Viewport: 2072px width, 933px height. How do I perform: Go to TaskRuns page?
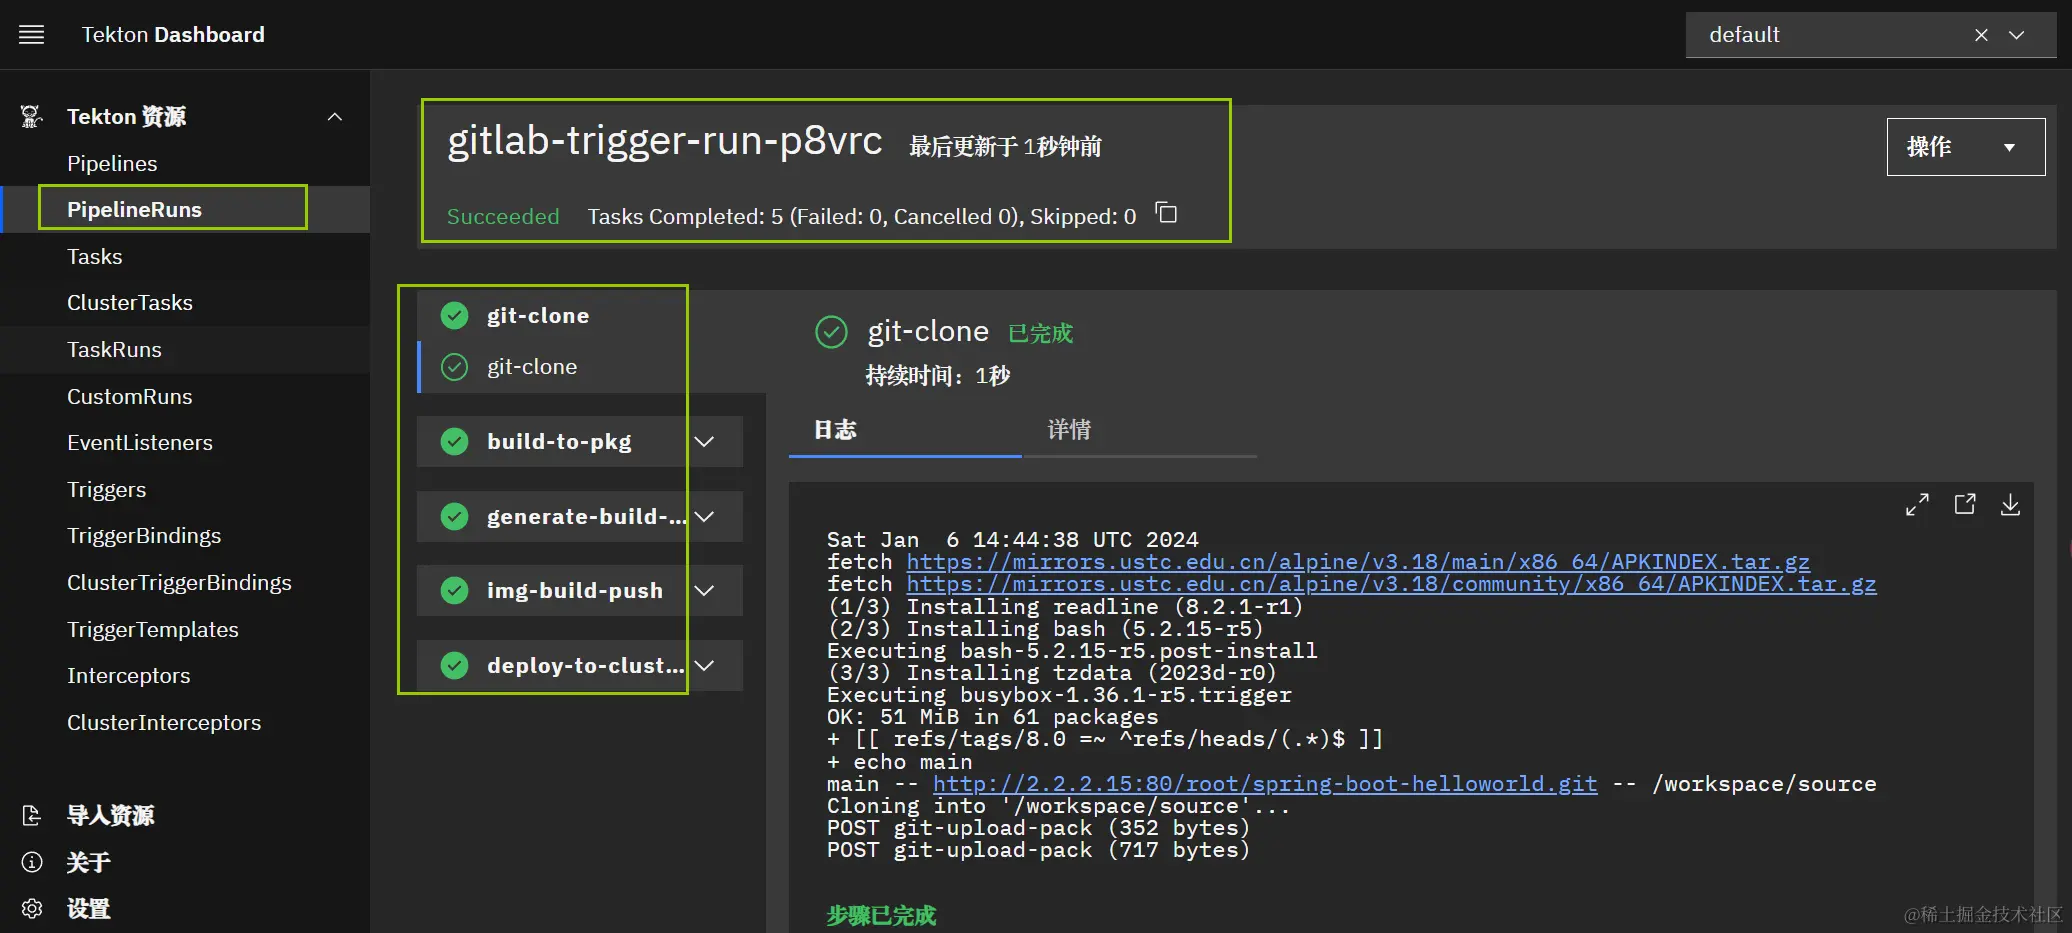pos(114,349)
